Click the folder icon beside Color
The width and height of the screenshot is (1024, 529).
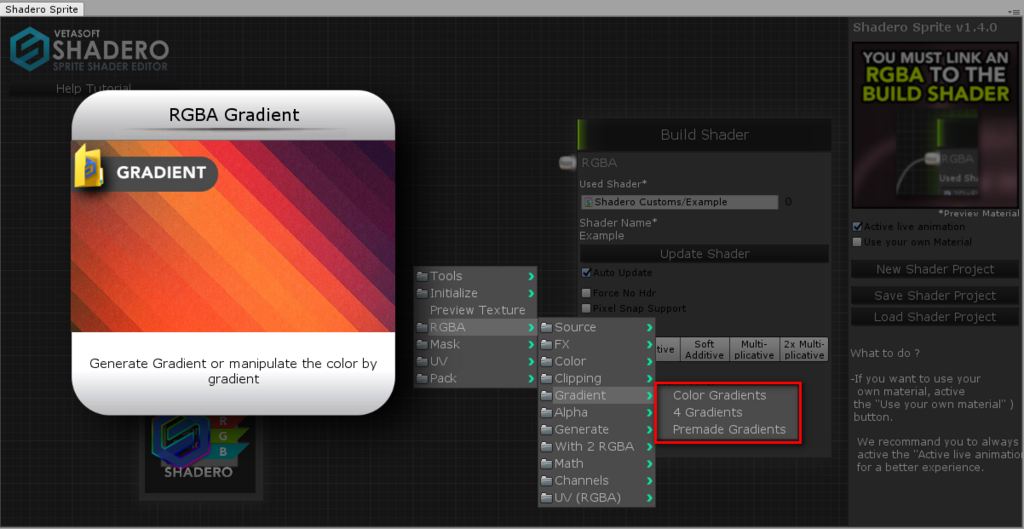click(x=547, y=361)
